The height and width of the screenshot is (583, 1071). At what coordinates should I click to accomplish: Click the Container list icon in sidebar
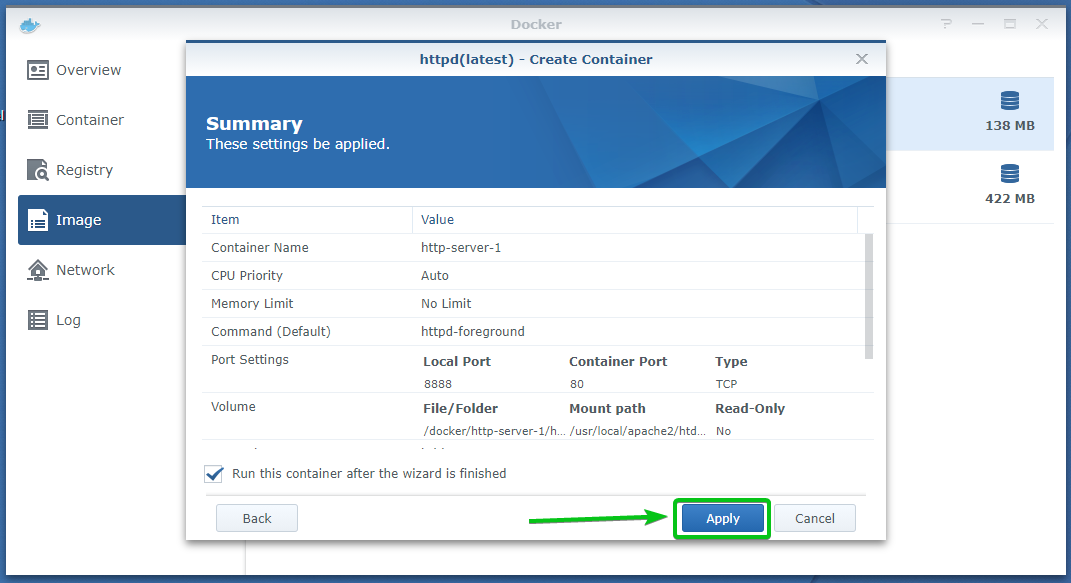coord(38,120)
